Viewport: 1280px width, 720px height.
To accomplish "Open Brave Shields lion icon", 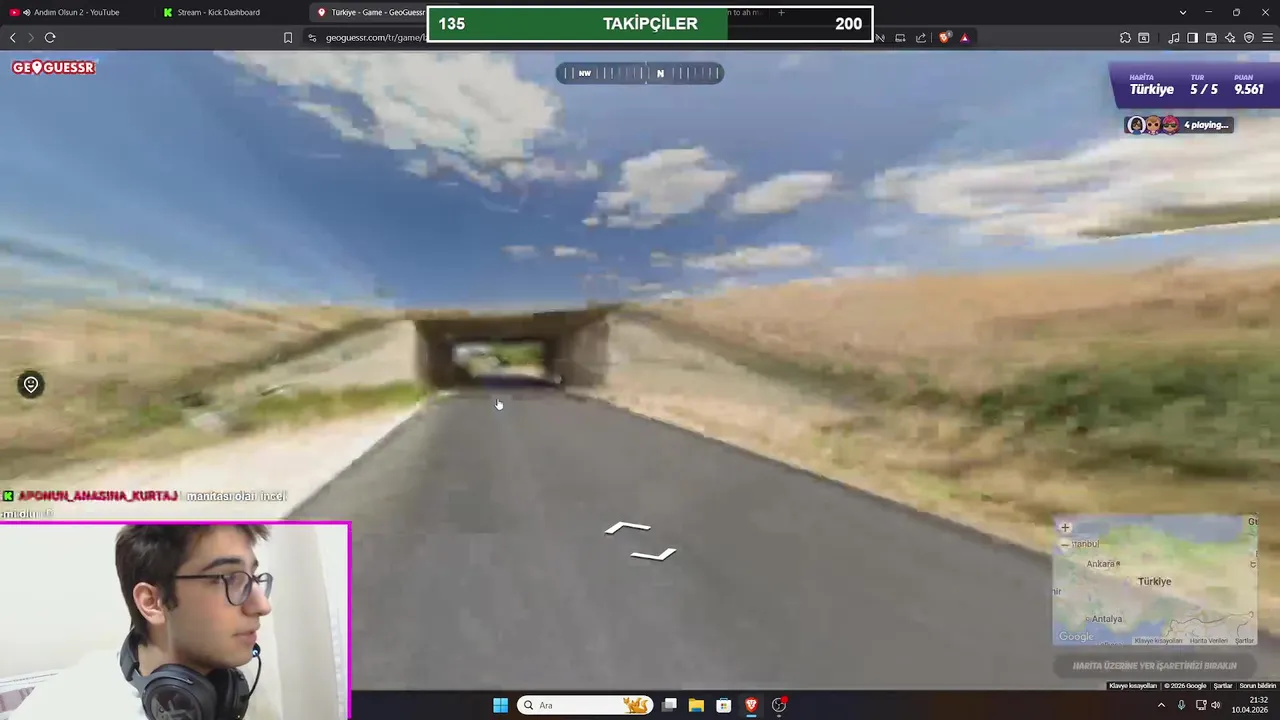I will pyautogui.click(x=945, y=38).
